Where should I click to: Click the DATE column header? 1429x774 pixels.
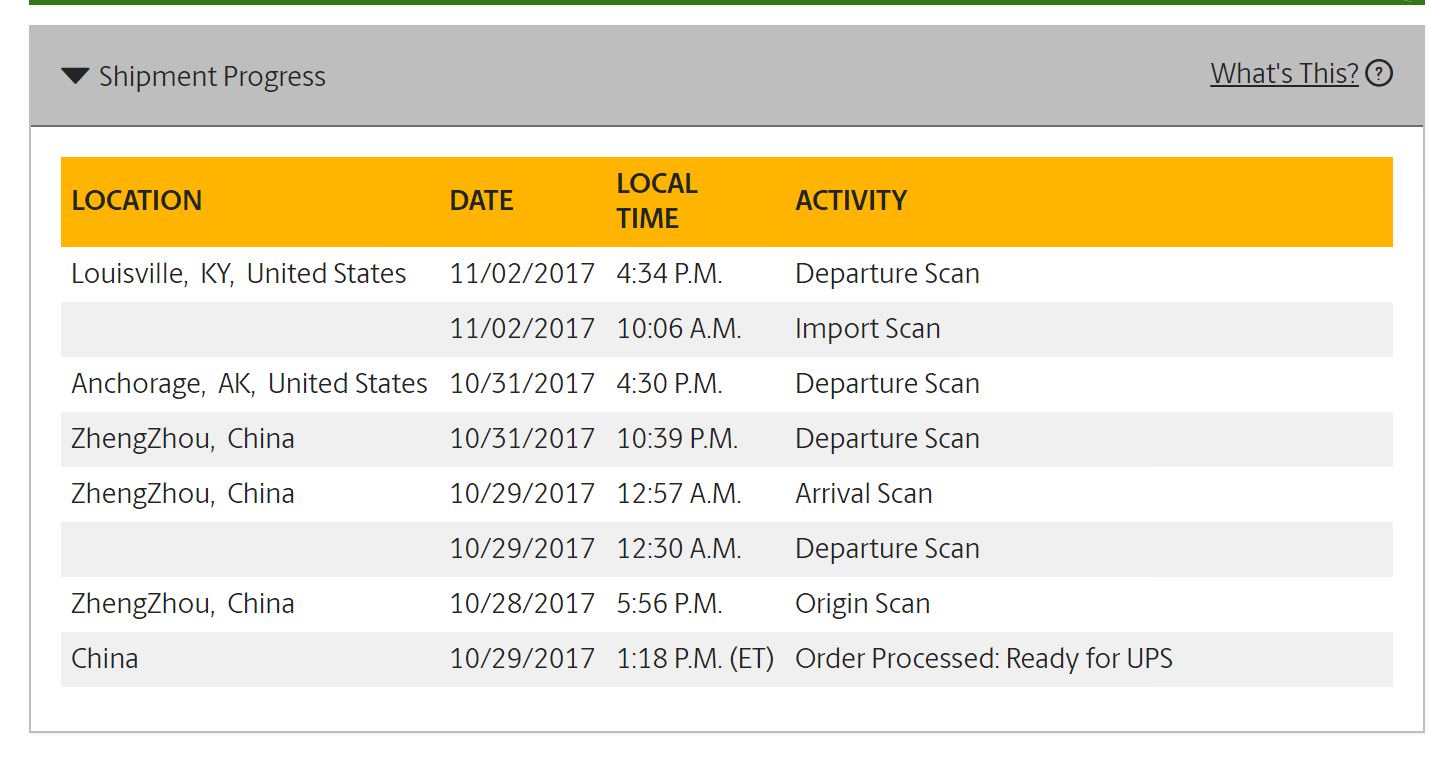[x=481, y=201]
